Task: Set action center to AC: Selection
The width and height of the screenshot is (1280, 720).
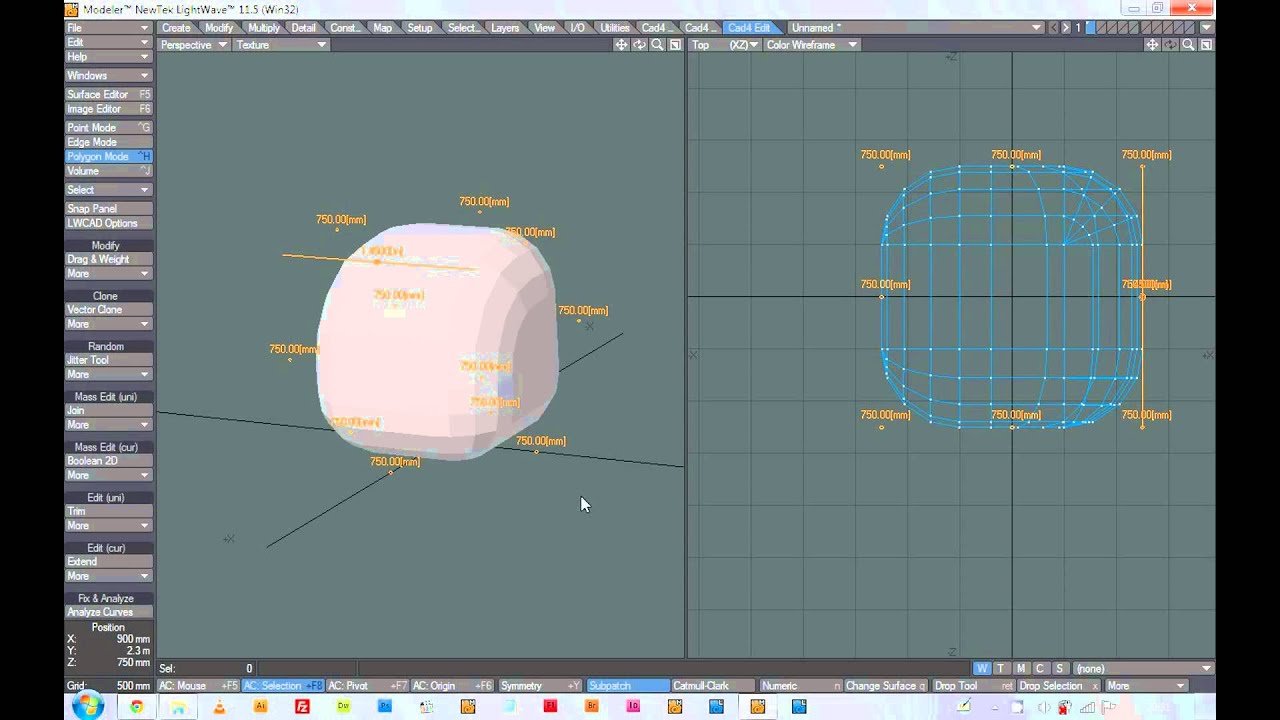Action: [x=283, y=686]
